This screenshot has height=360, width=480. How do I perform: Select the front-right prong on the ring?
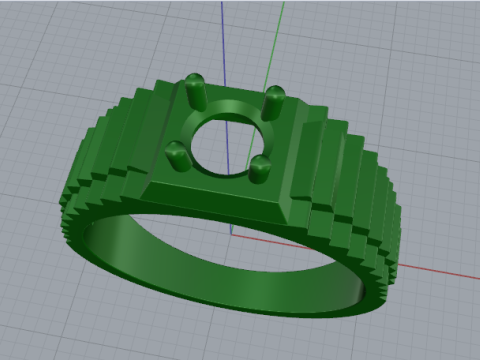coord(259,169)
